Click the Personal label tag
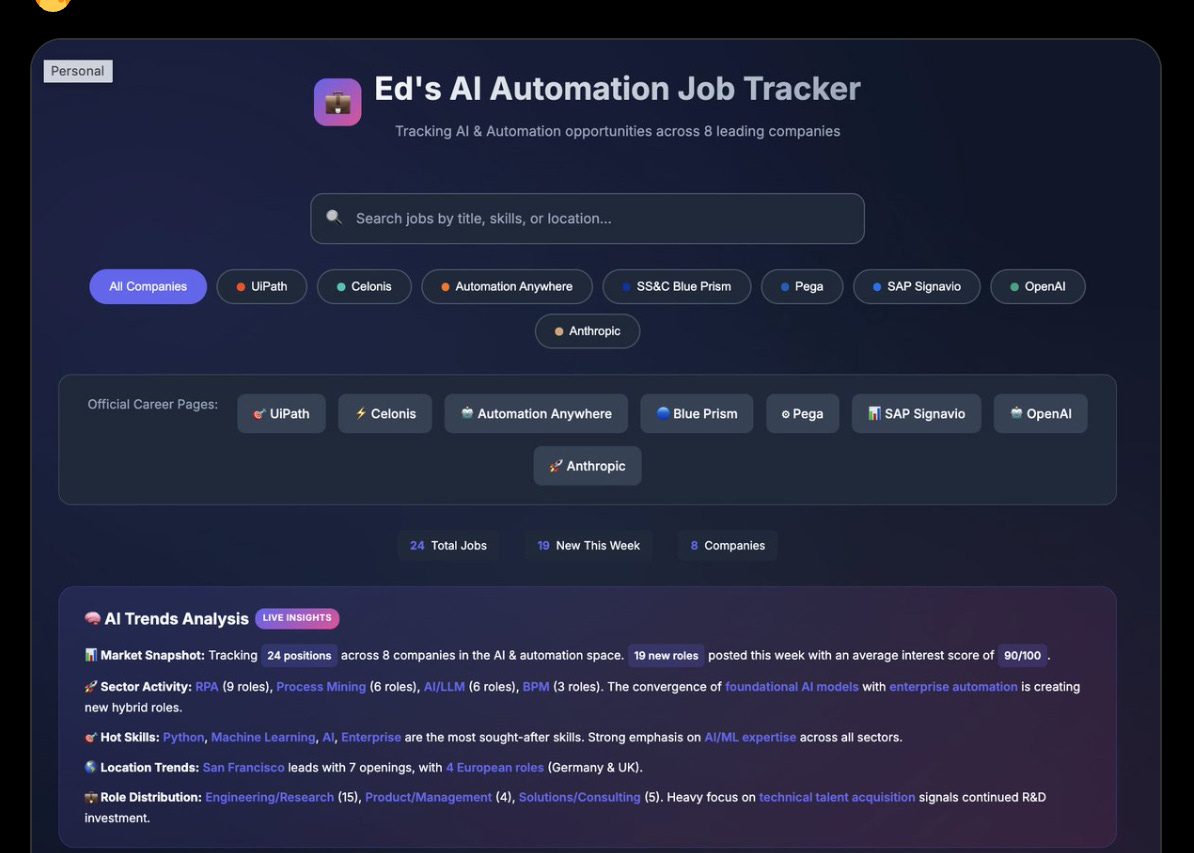 (78, 71)
